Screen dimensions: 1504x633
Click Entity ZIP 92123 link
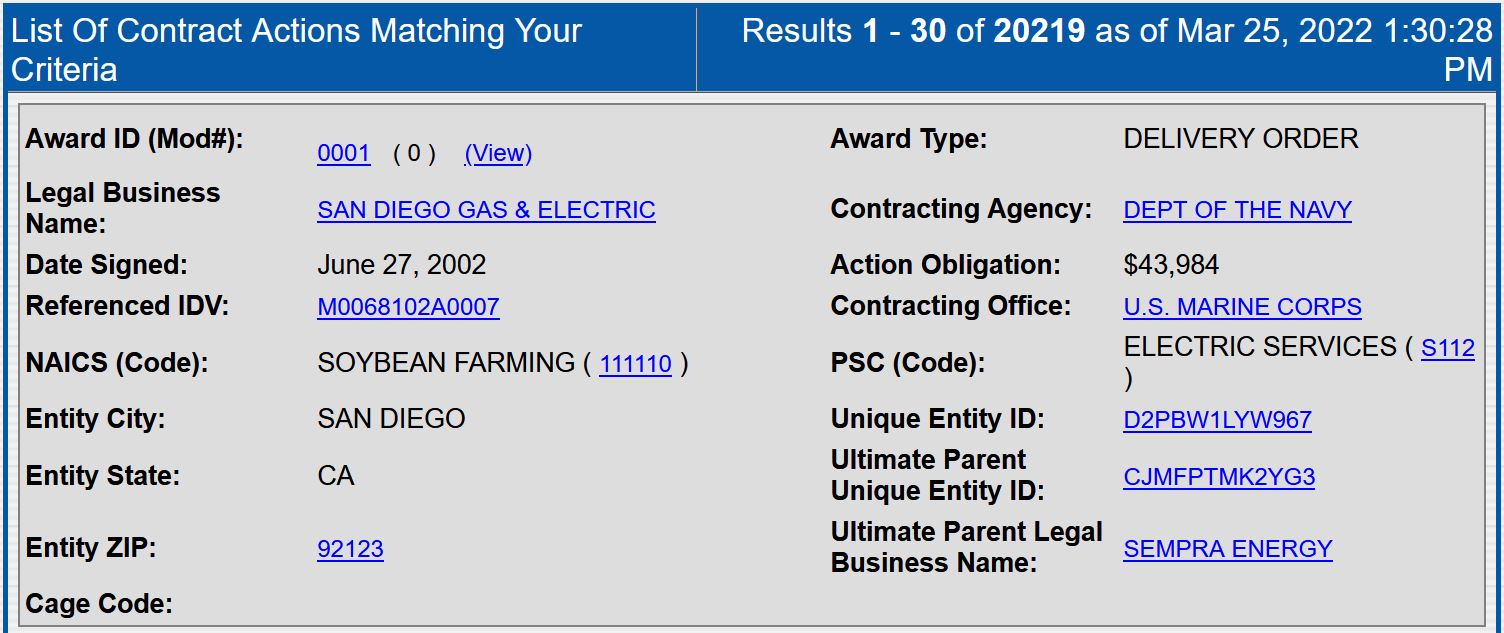pyautogui.click(x=350, y=549)
